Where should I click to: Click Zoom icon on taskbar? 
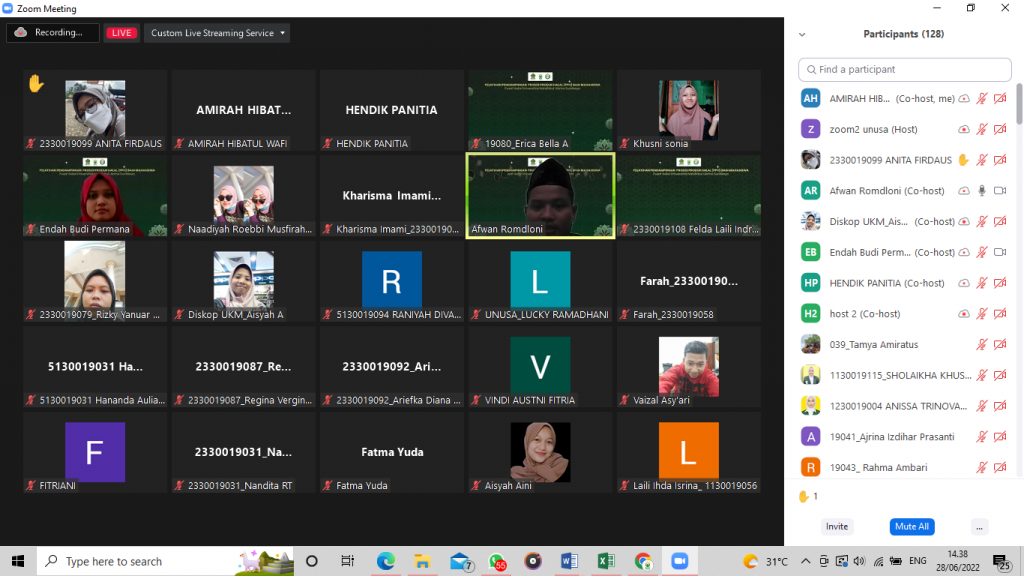click(x=680, y=561)
